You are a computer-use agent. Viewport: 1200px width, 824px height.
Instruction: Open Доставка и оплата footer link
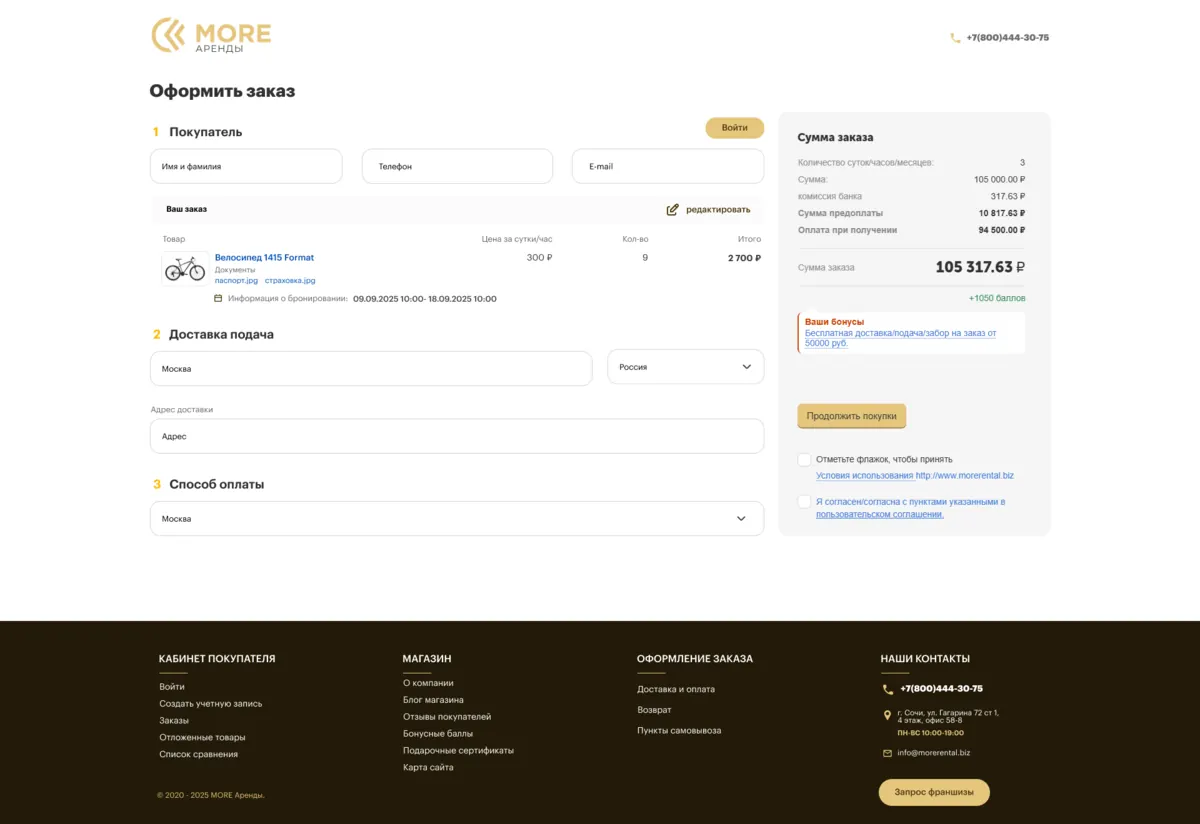tap(676, 689)
